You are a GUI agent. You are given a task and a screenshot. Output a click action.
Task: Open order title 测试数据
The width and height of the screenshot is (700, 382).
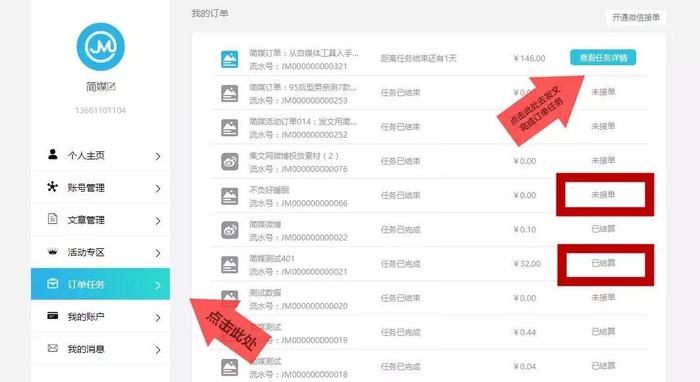pos(265,293)
